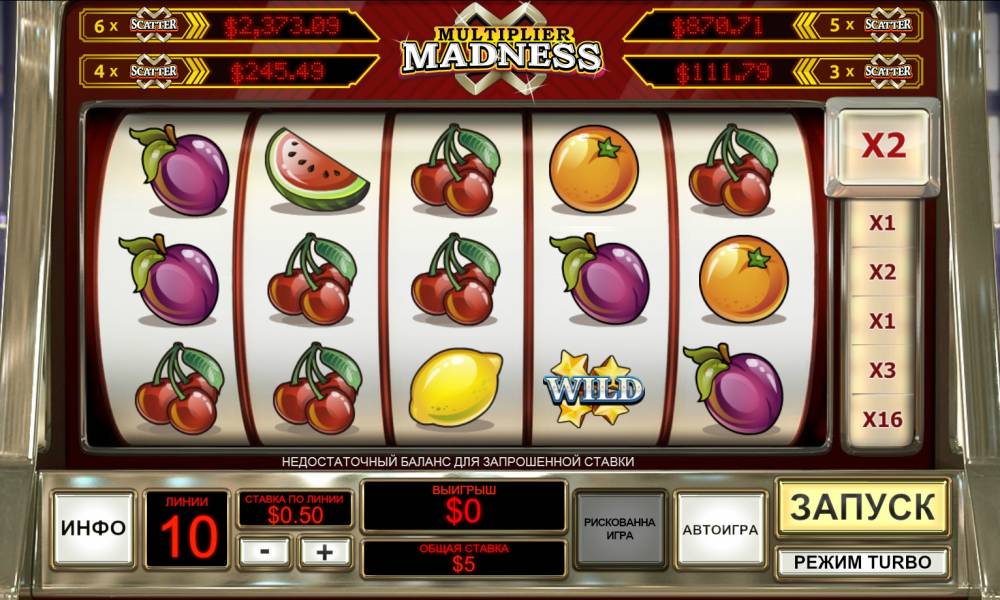
Task: Click the yellow lemon symbol
Action: [455, 388]
